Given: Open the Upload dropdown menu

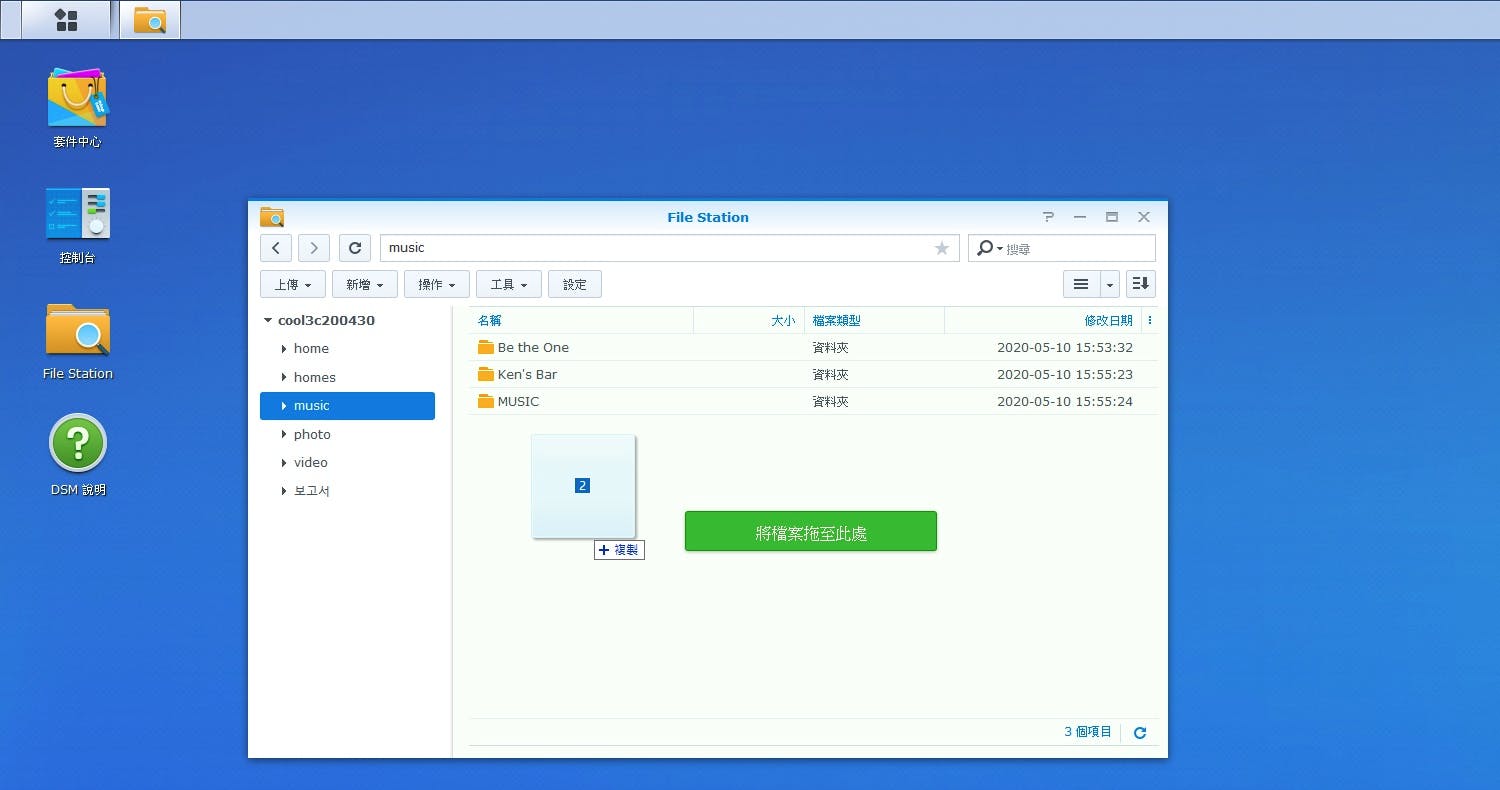Looking at the screenshot, I should [293, 284].
